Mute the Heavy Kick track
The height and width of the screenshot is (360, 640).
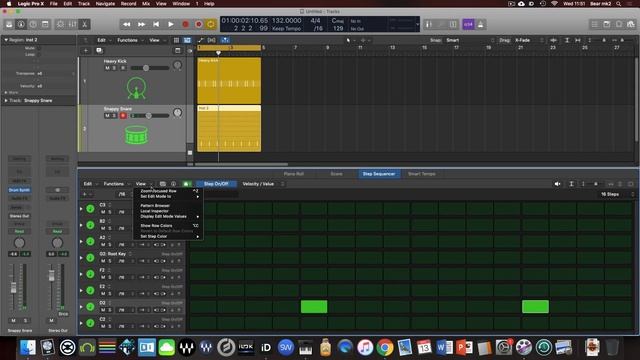click(x=107, y=68)
